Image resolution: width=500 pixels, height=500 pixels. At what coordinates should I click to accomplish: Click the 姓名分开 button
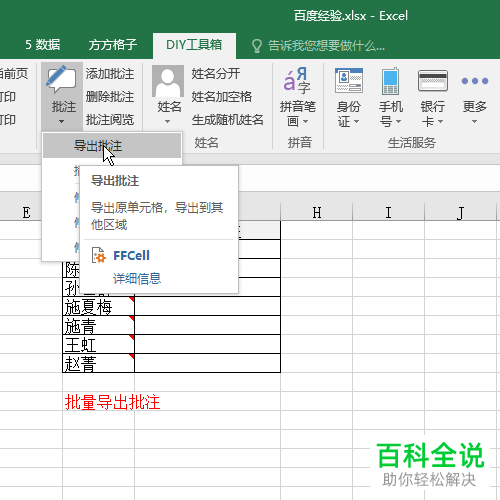[216, 74]
